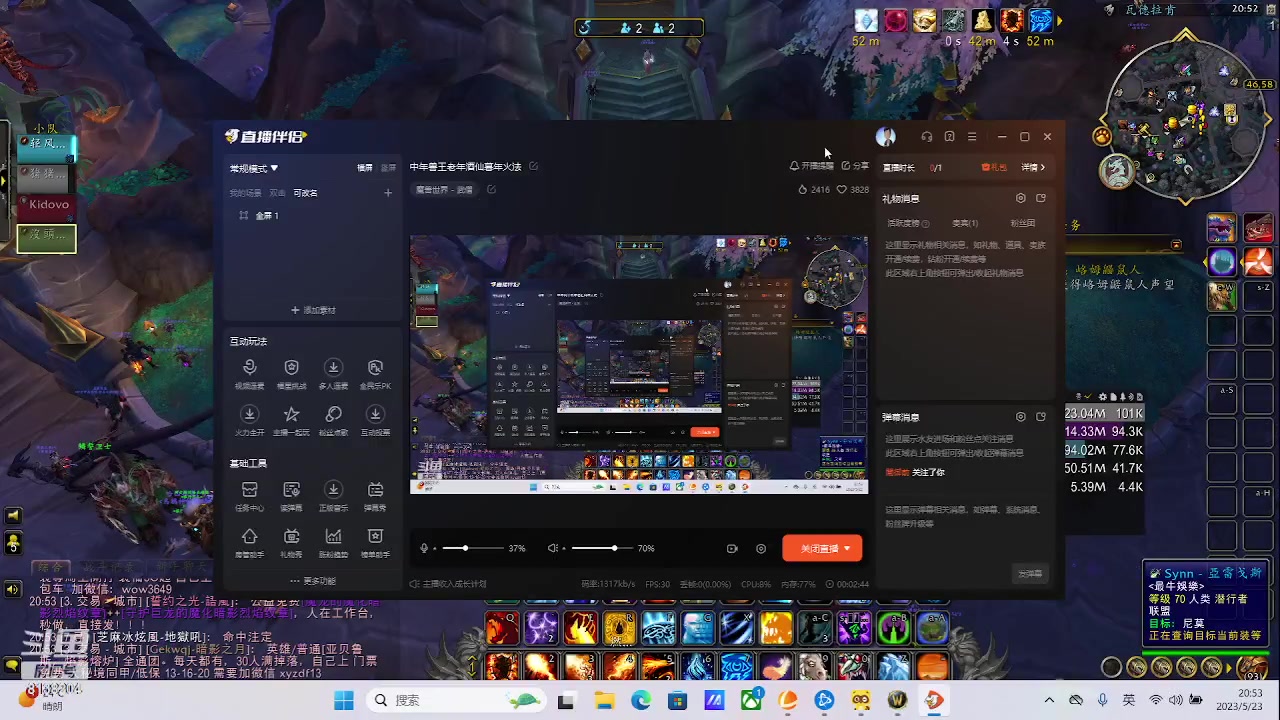1280x720 pixels.
Task: Open 火力全开 interactive icon
Action: coord(249,414)
